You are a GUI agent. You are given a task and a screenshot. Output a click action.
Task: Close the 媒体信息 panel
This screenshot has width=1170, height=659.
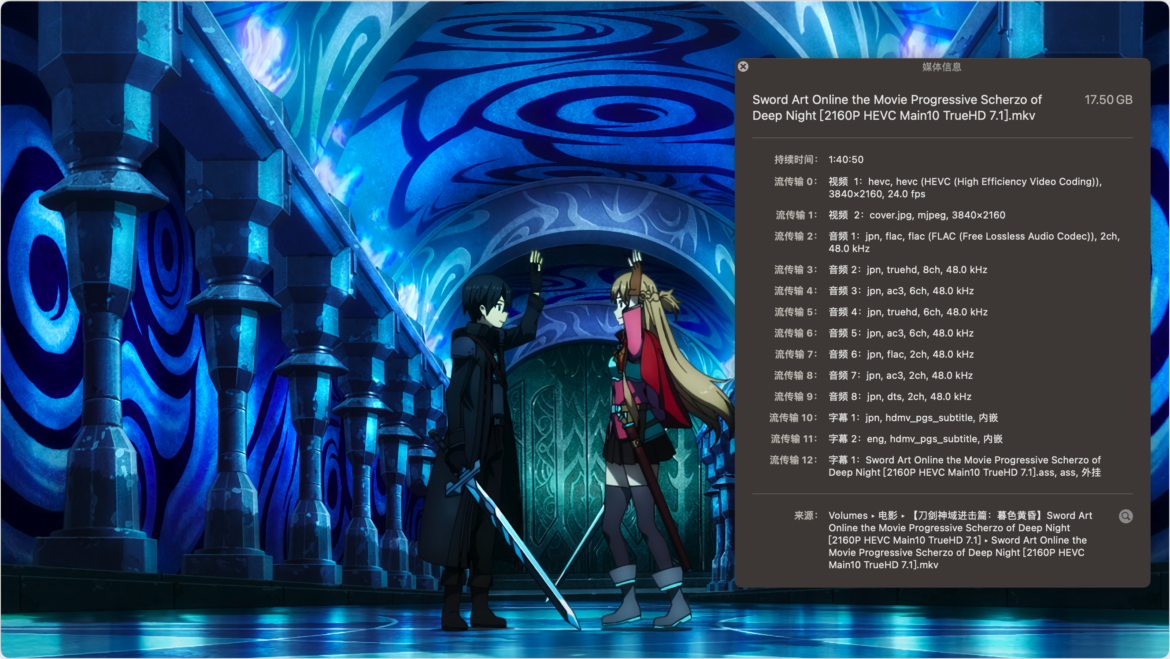tap(743, 66)
